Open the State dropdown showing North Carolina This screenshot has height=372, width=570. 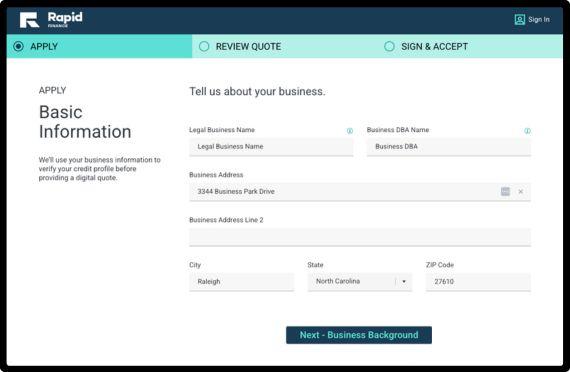[360, 282]
